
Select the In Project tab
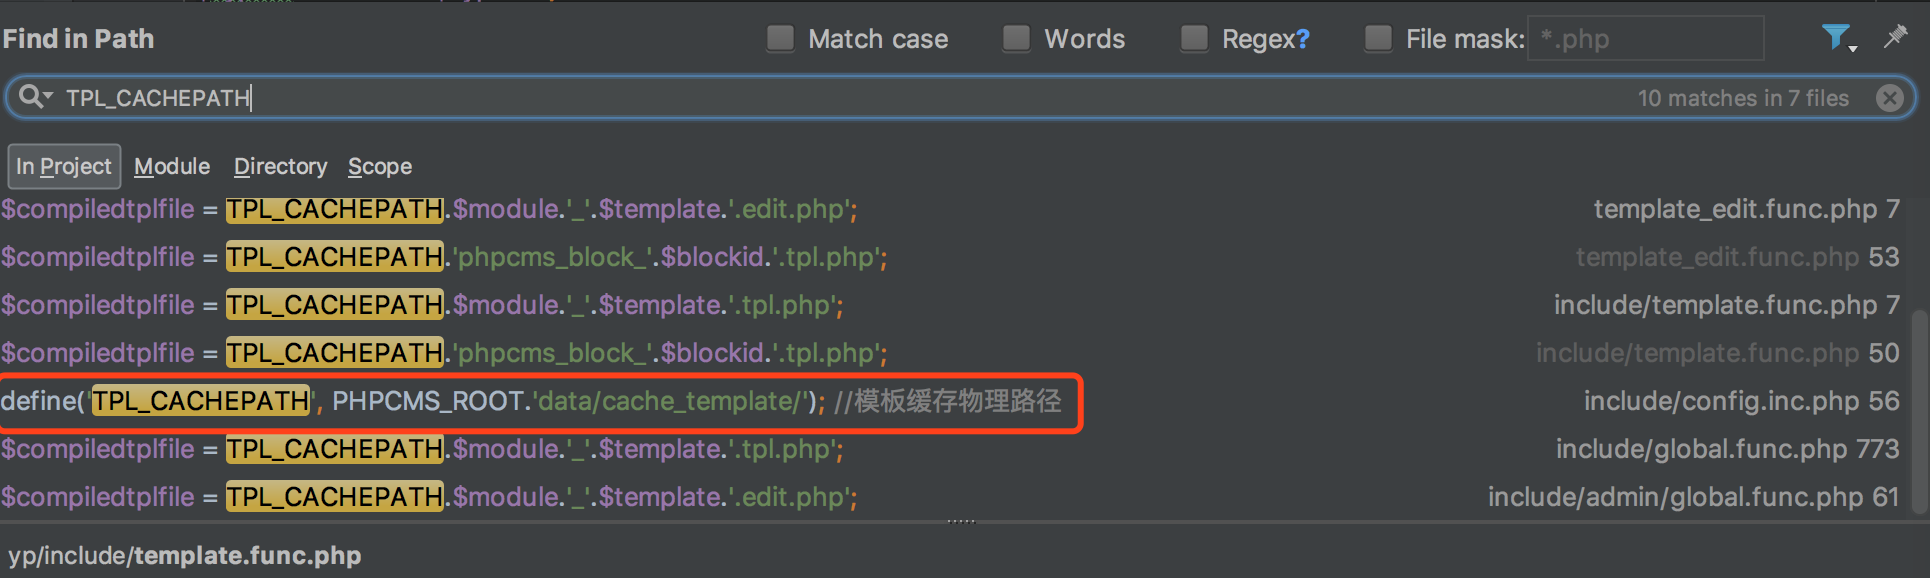click(64, 166)
